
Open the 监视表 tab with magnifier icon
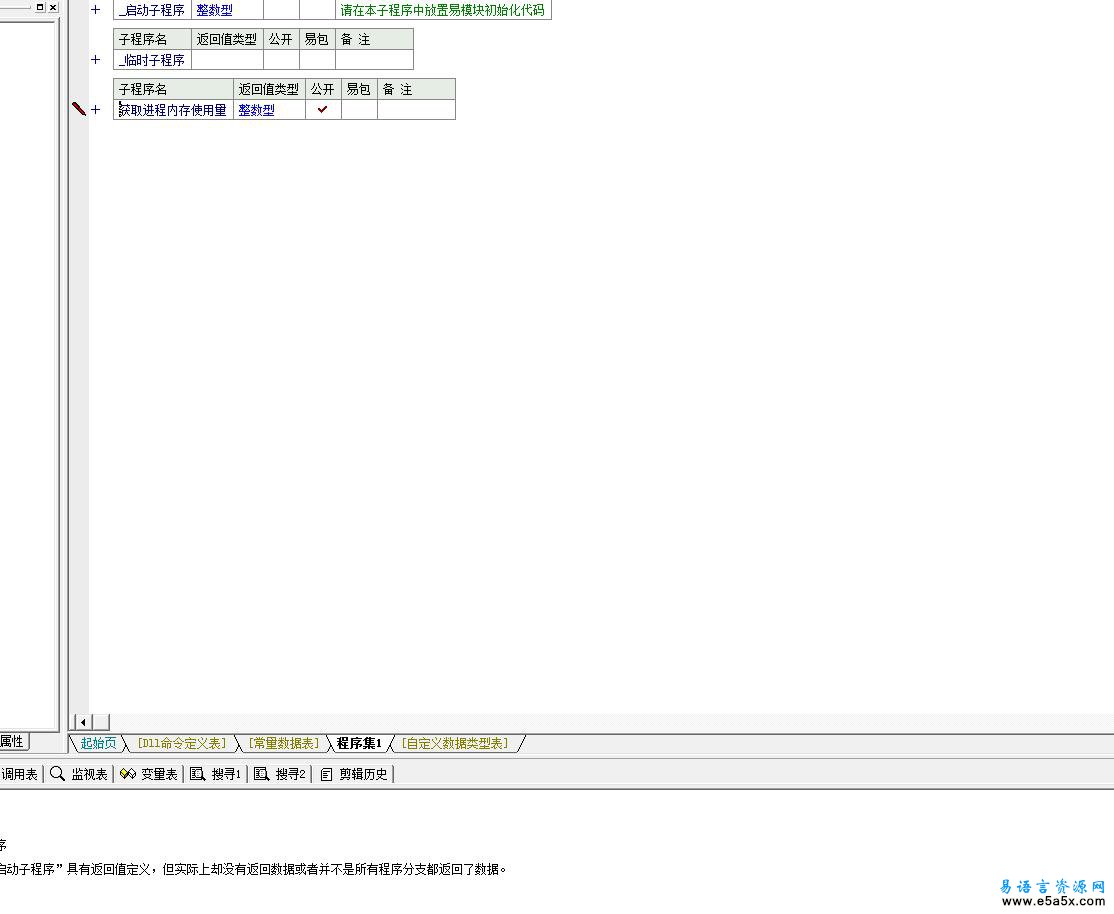(x=79, y=774)
